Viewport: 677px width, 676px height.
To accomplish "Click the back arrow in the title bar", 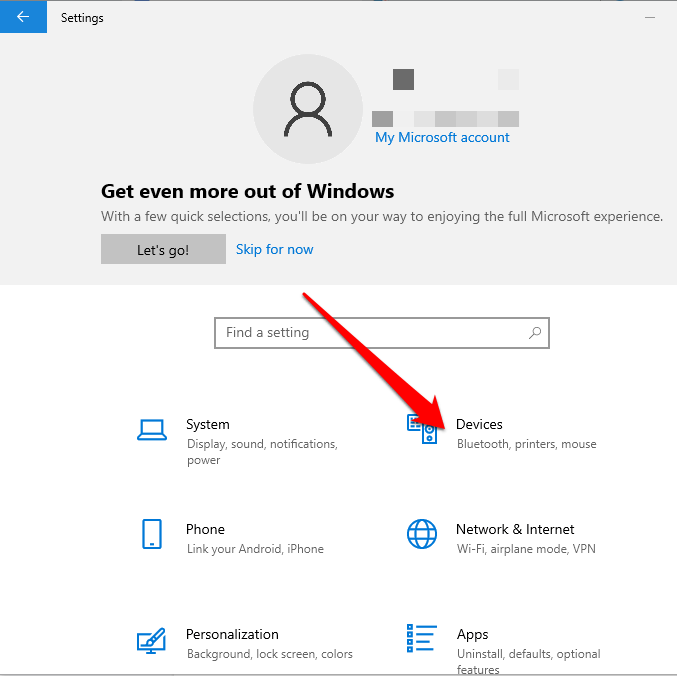I will (x=23, y=17).
